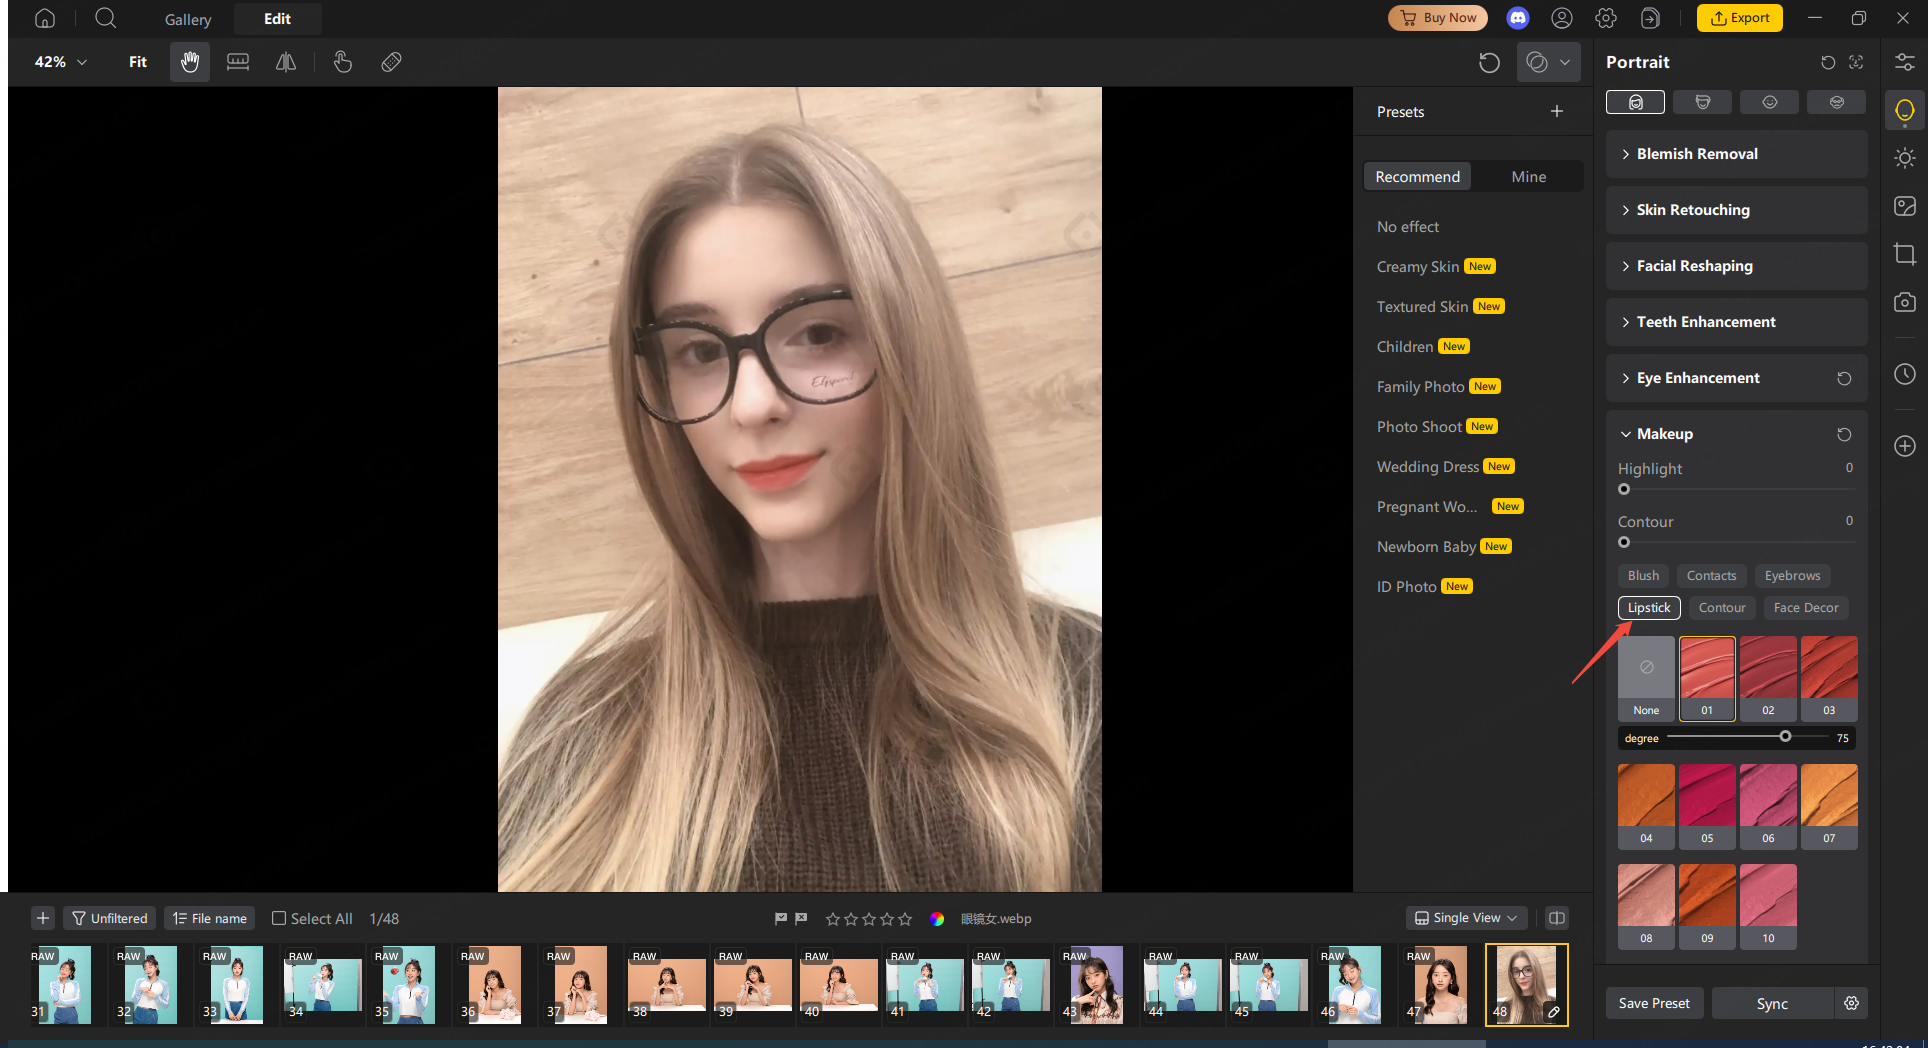Toggle the Eyebrows makeup category
Screen dimensions: 1928x1048
coord(1792,575)
